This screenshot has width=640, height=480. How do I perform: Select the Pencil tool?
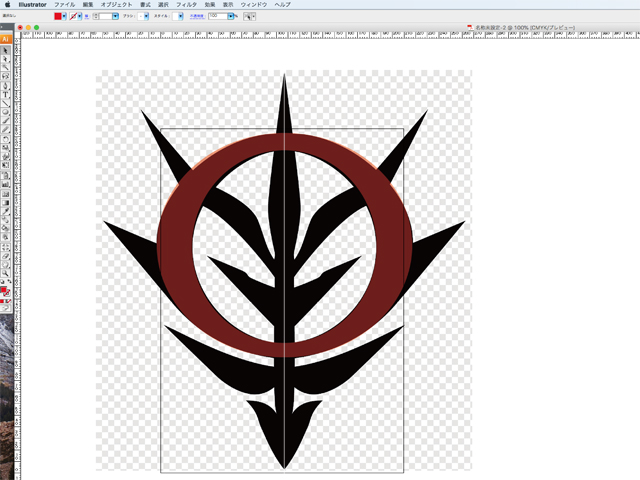click(x=6, y=129)
